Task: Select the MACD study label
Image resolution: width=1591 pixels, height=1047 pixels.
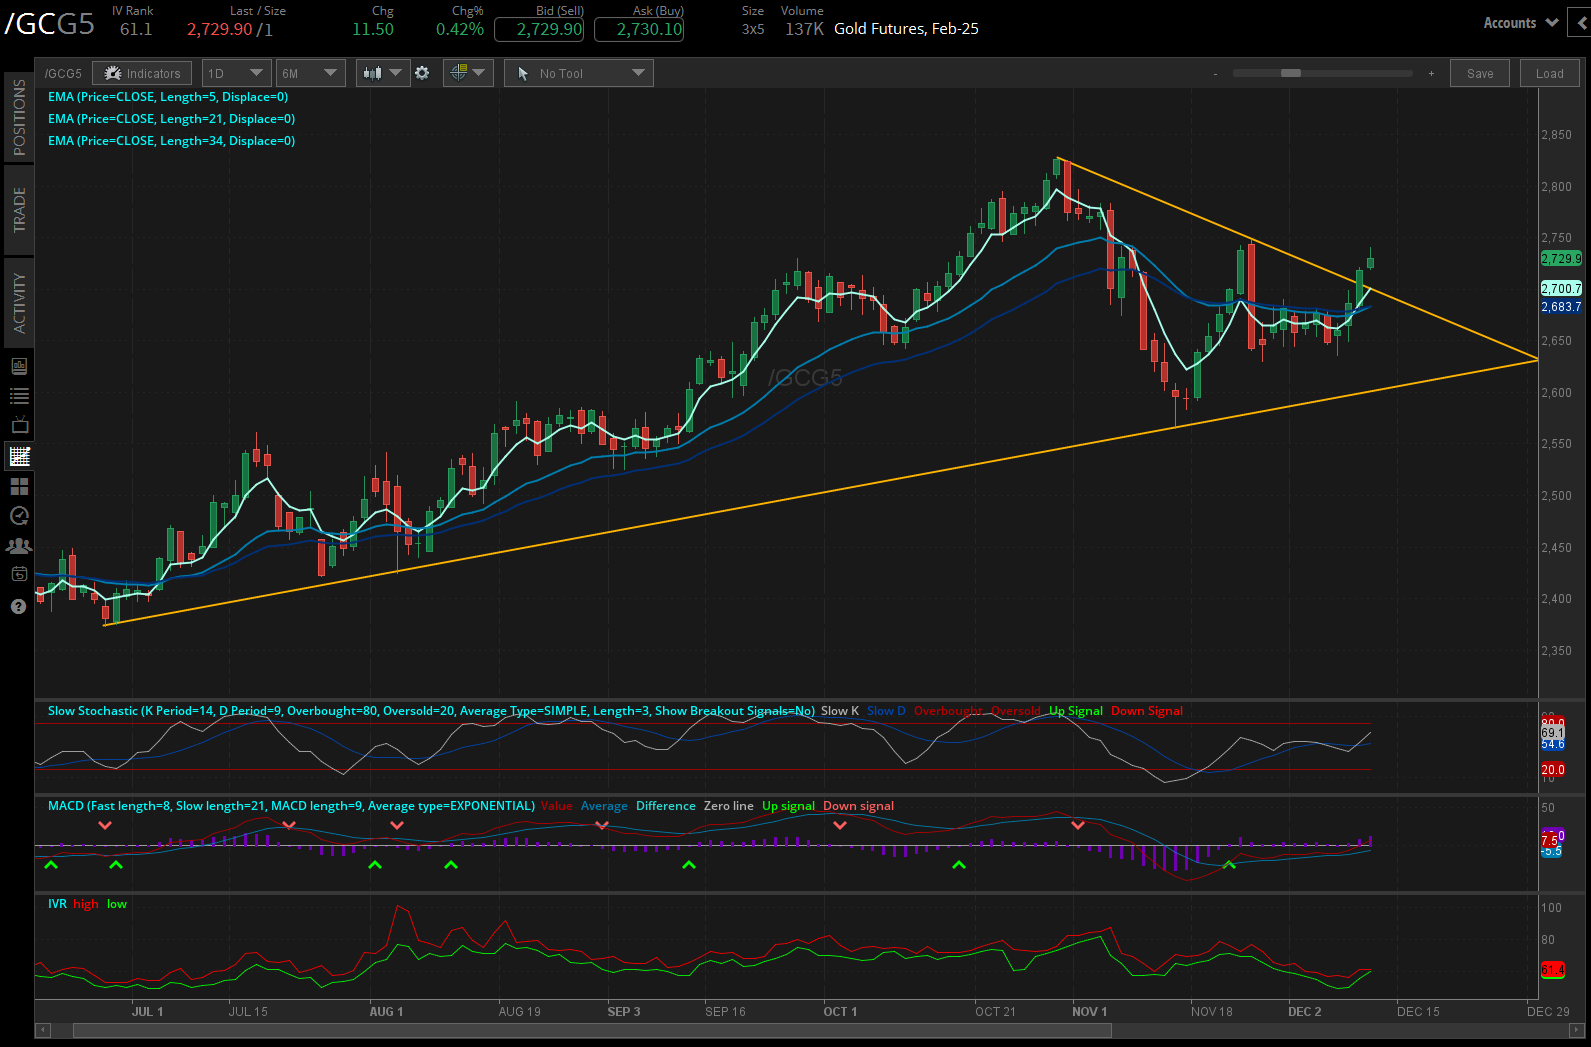Action: (292, 806)
